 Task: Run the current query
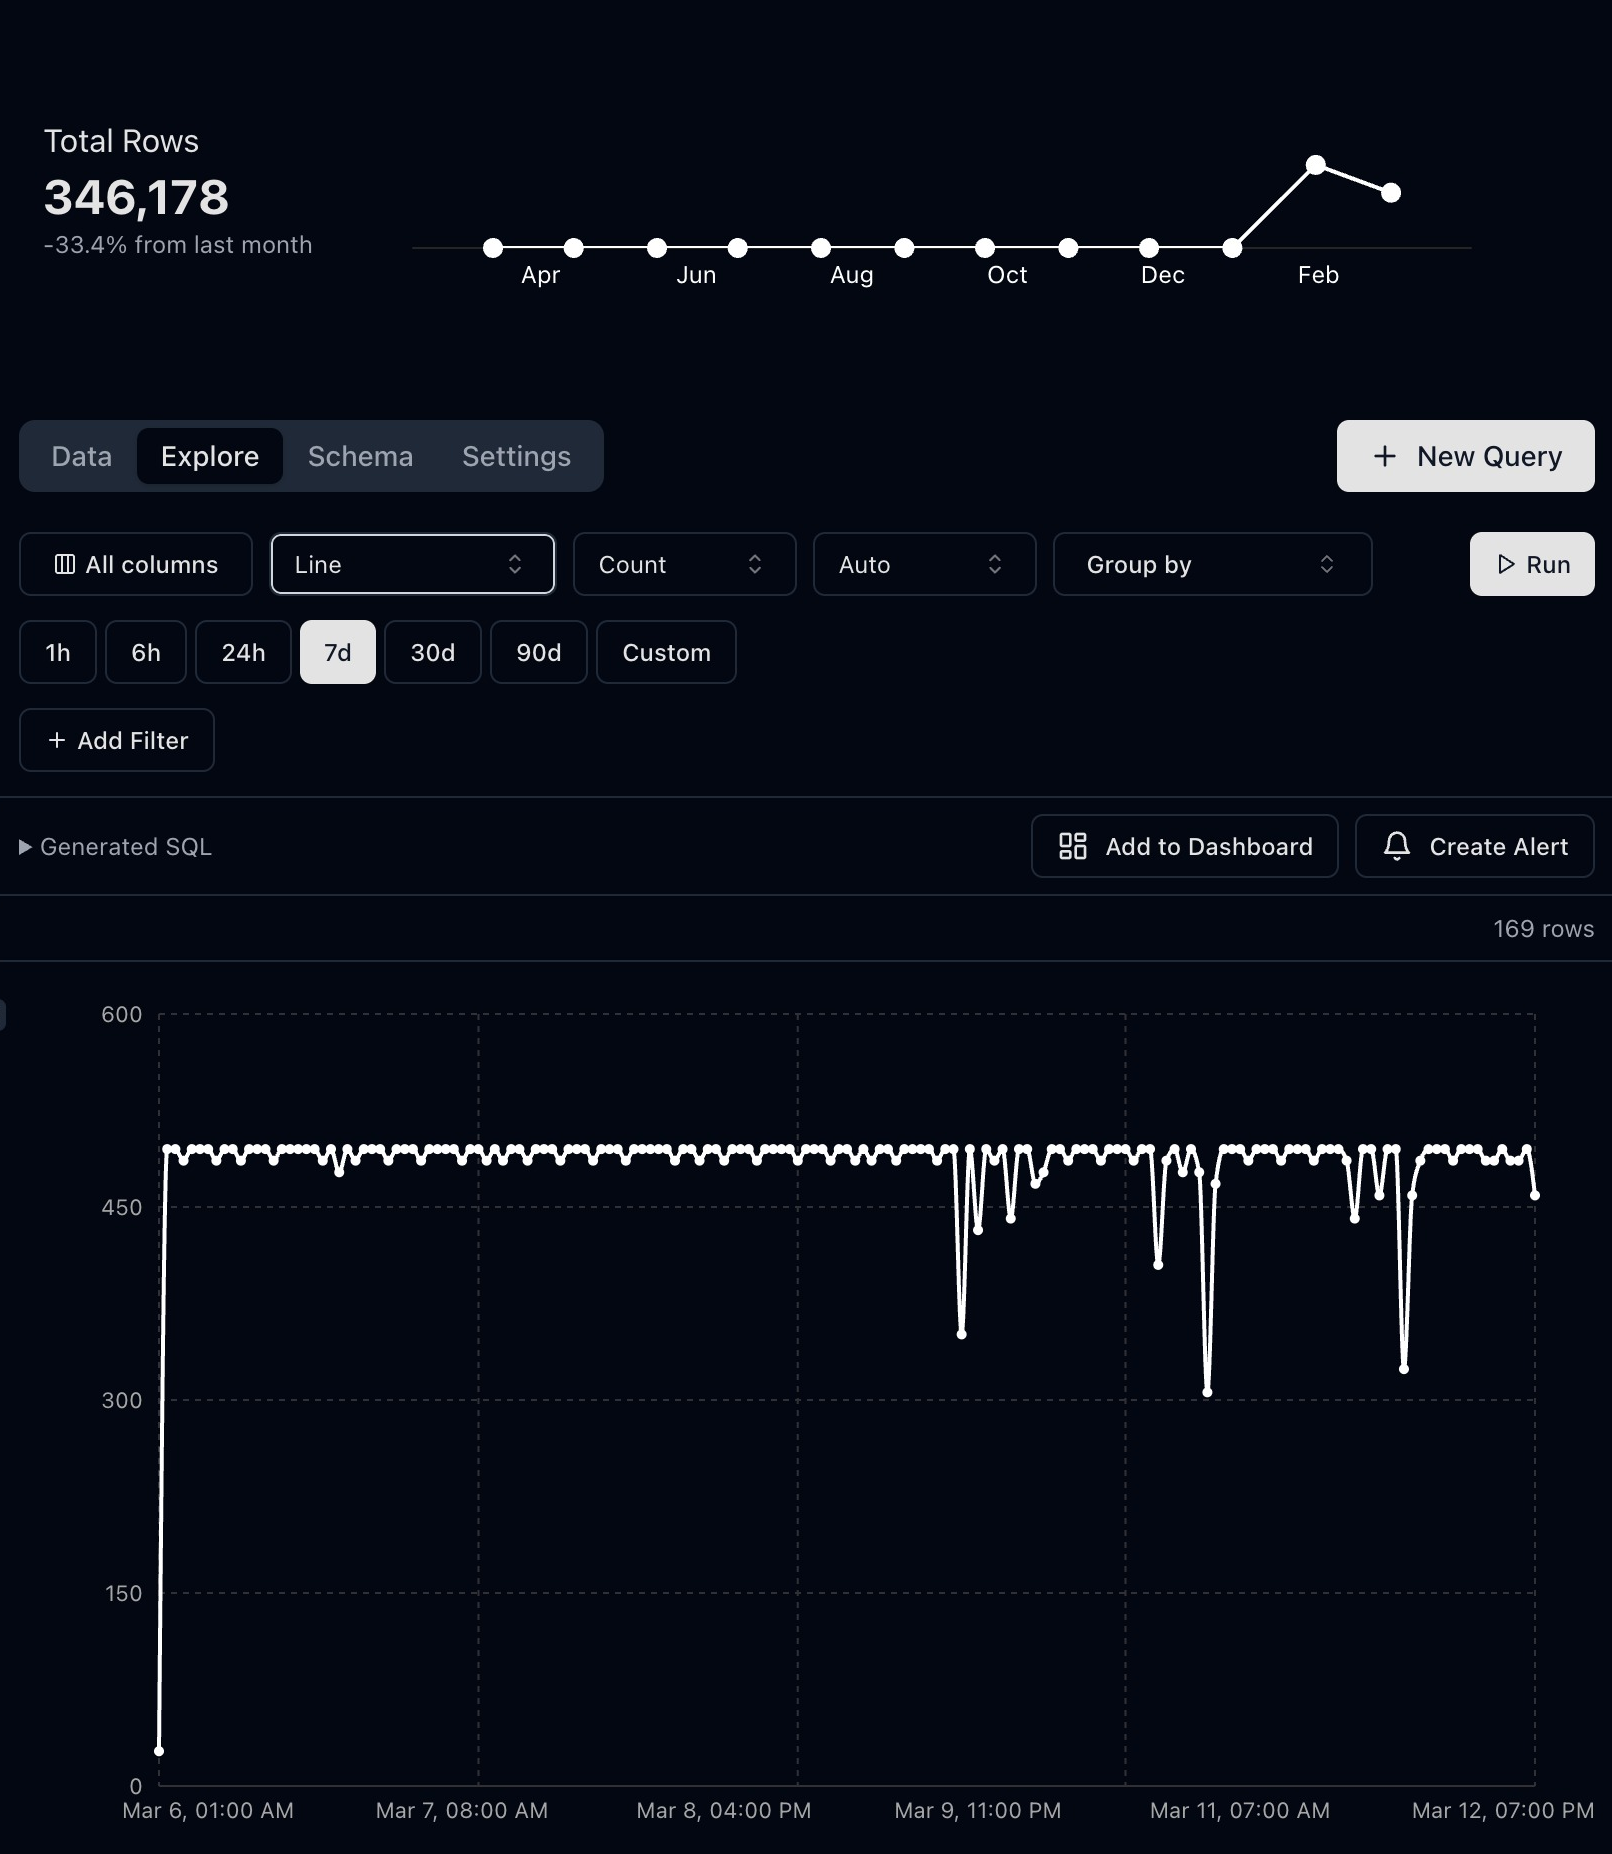(x=1532, y=564)
